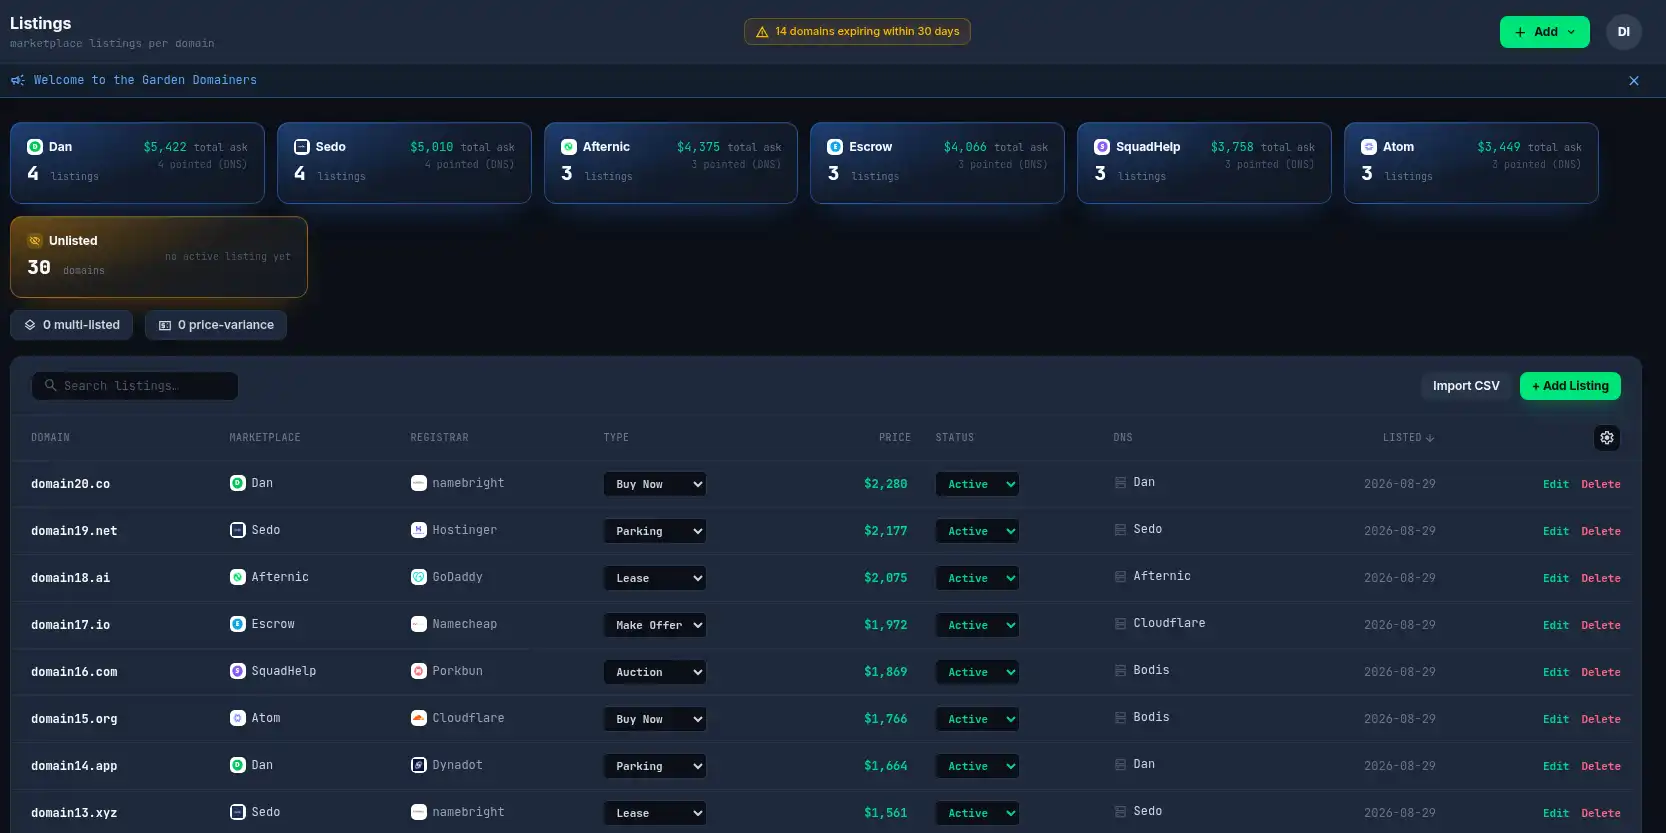
Task: Click the green Add Listing button
Action: [x=1570, y=386]
